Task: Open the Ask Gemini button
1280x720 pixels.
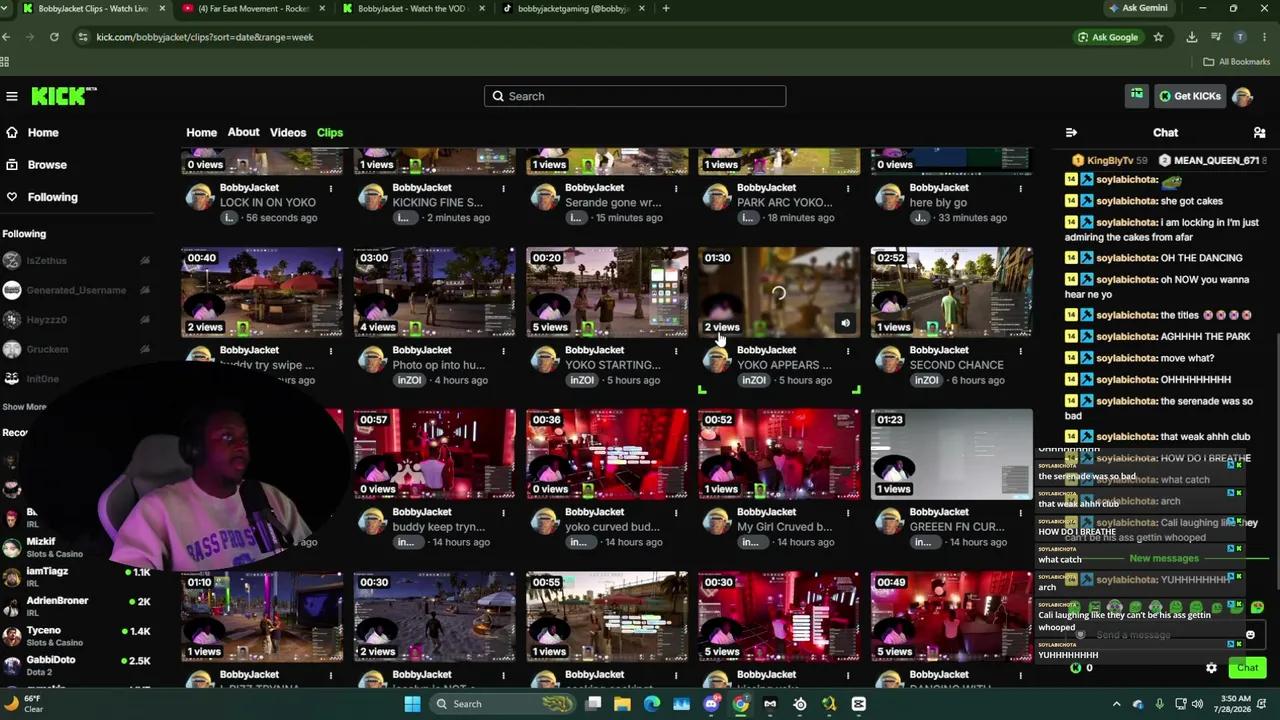Action: (1138, 8)
